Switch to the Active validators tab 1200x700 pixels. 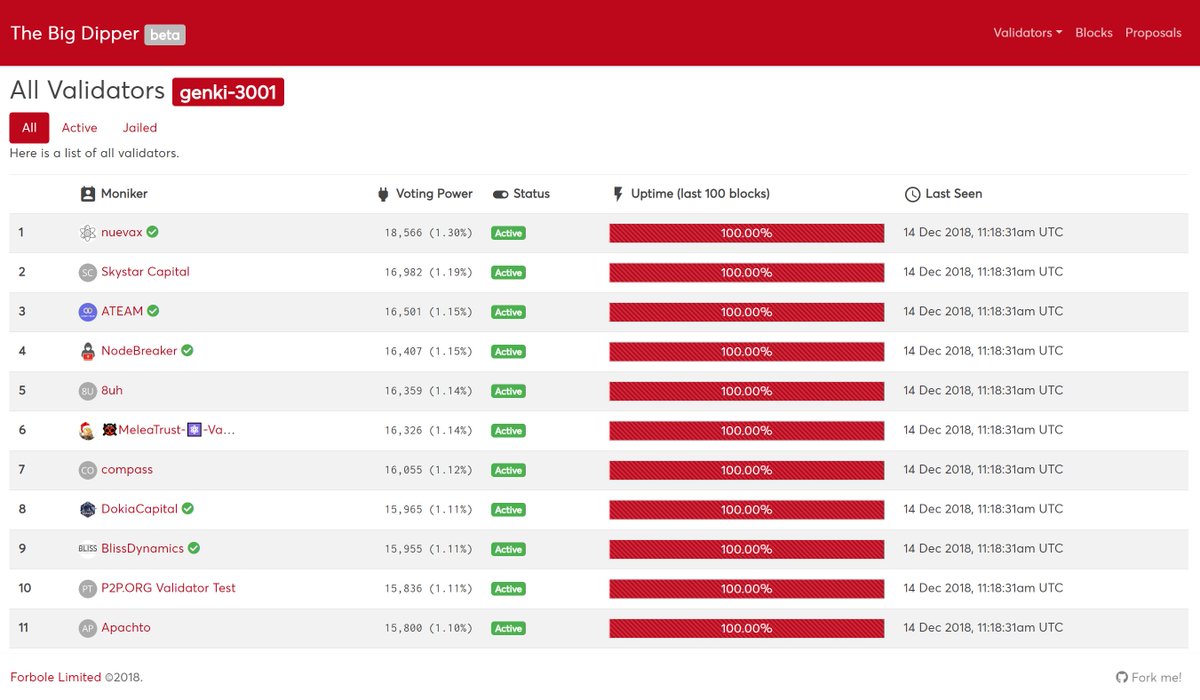[80, 128]
